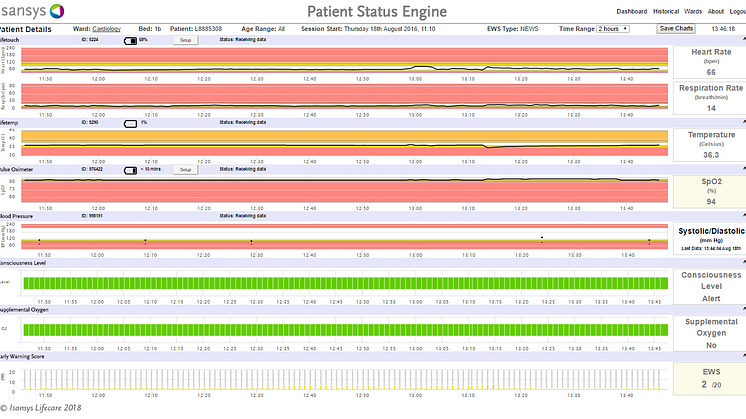Click Lifetemp 'Status: Receiving data' text

click(243, 122)
